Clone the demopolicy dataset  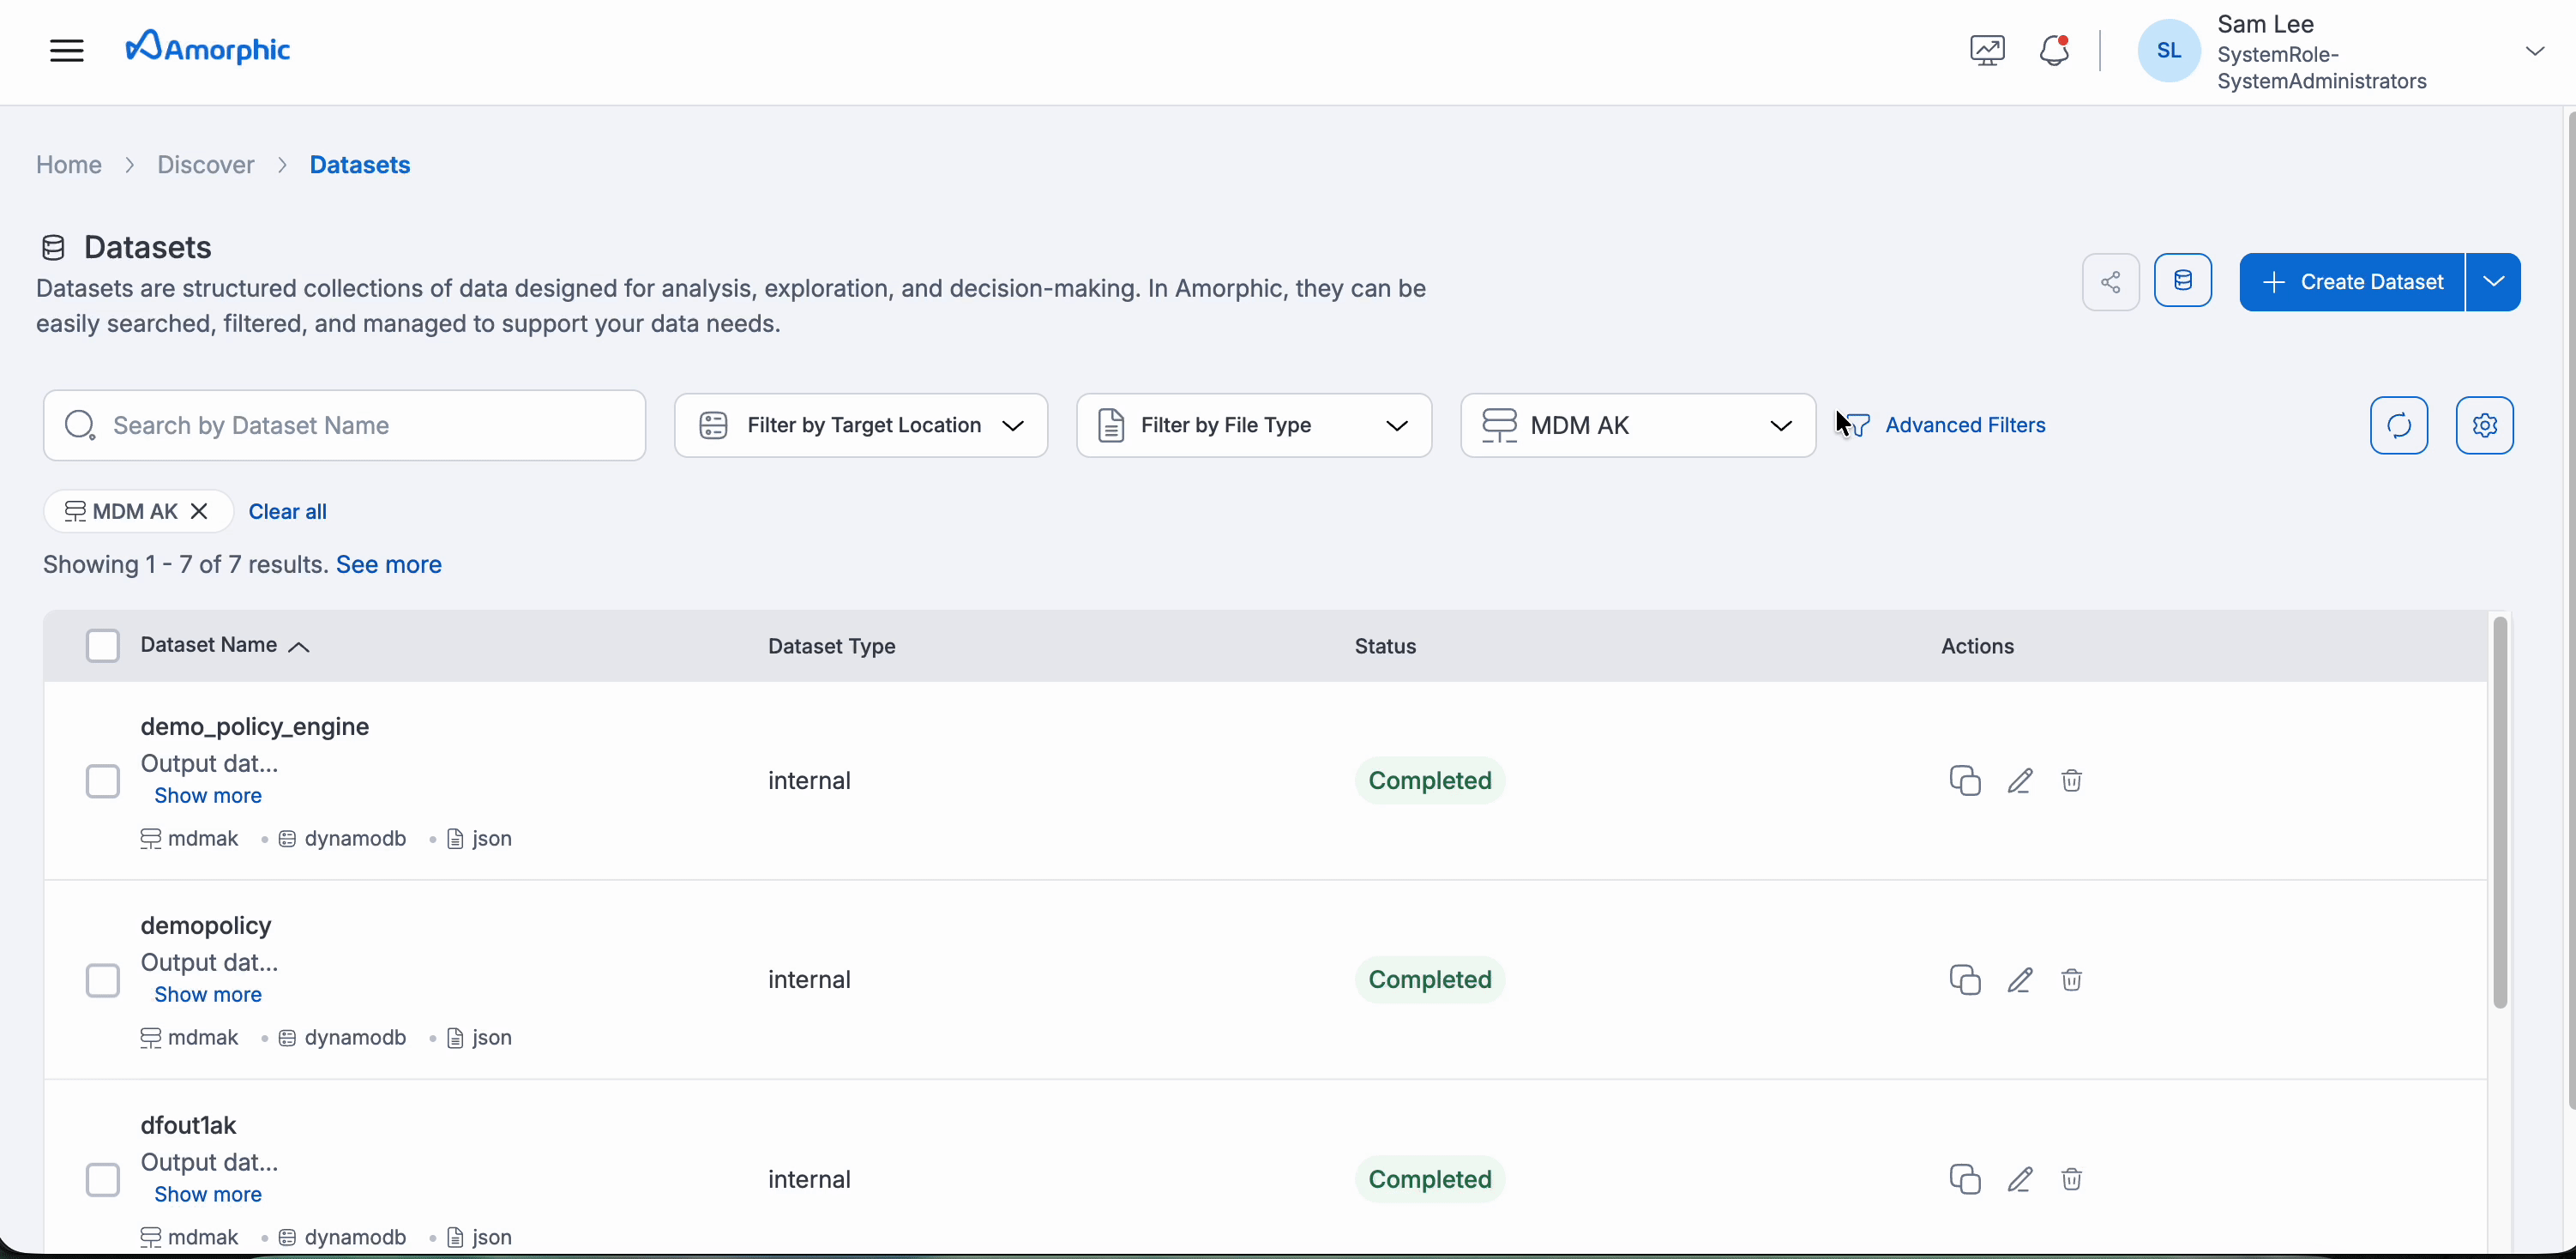coord(1964,980)
